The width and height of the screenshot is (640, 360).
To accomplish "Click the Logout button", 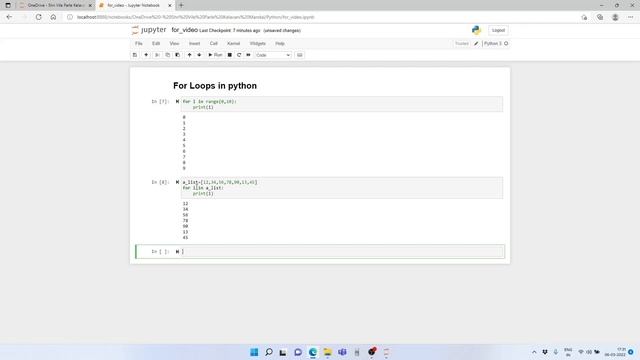I will [x=498, y=30].
